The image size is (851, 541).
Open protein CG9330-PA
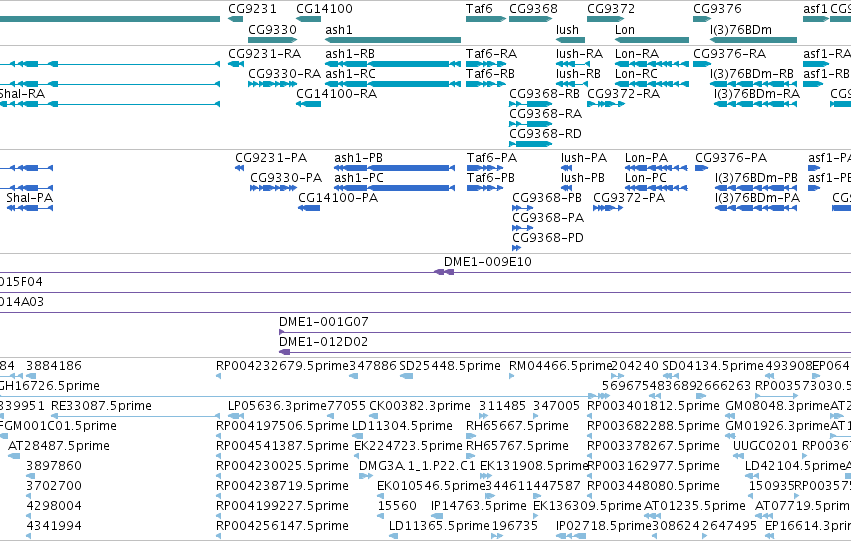click(286, 178)
